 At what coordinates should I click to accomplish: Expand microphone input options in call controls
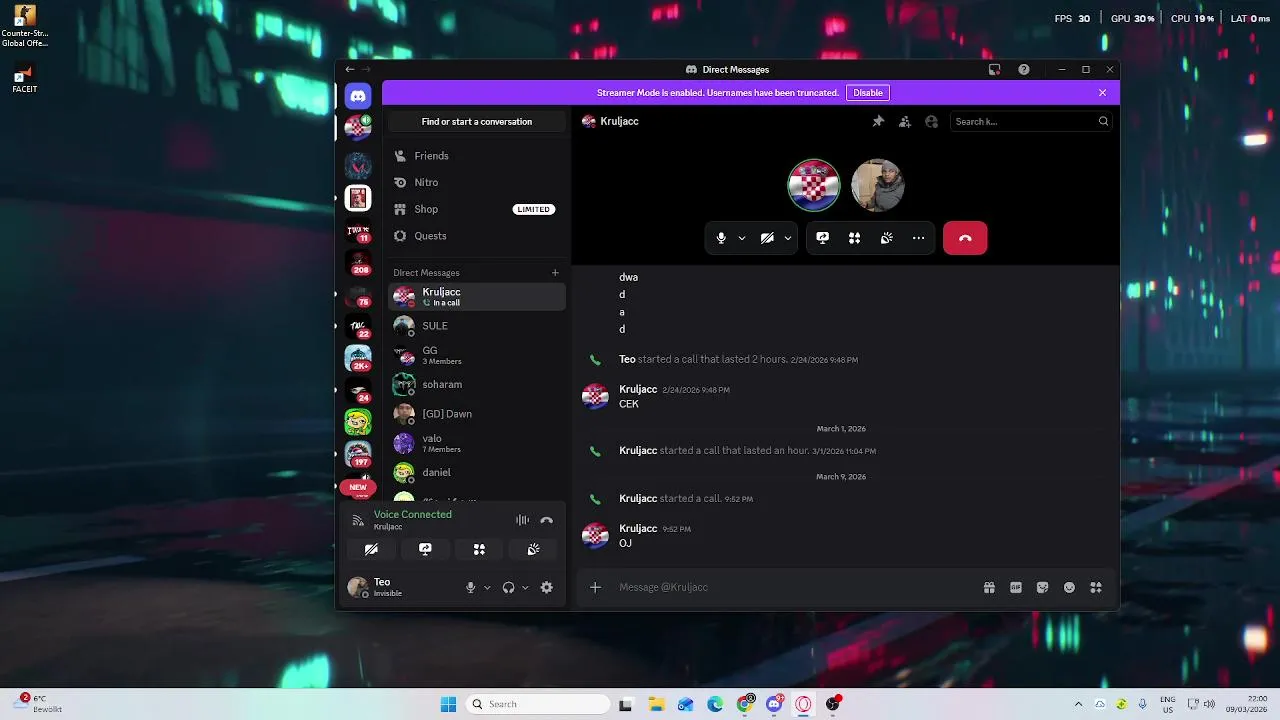point(741,238)
